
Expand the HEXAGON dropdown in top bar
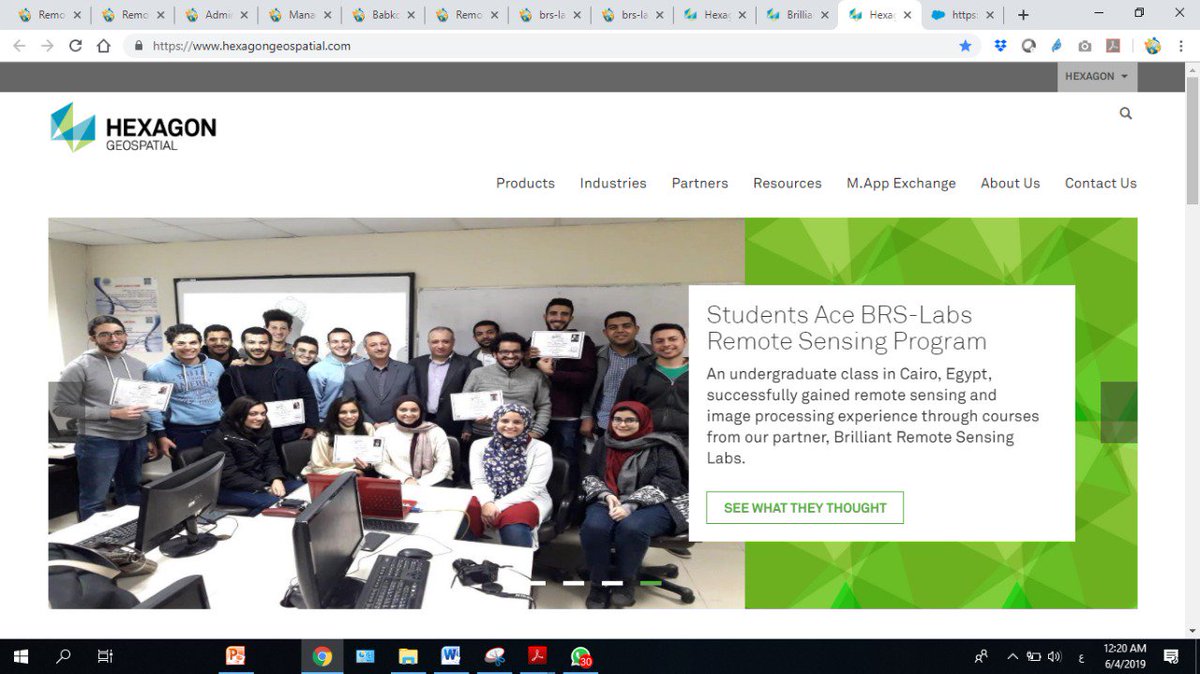pos(1096,76)
